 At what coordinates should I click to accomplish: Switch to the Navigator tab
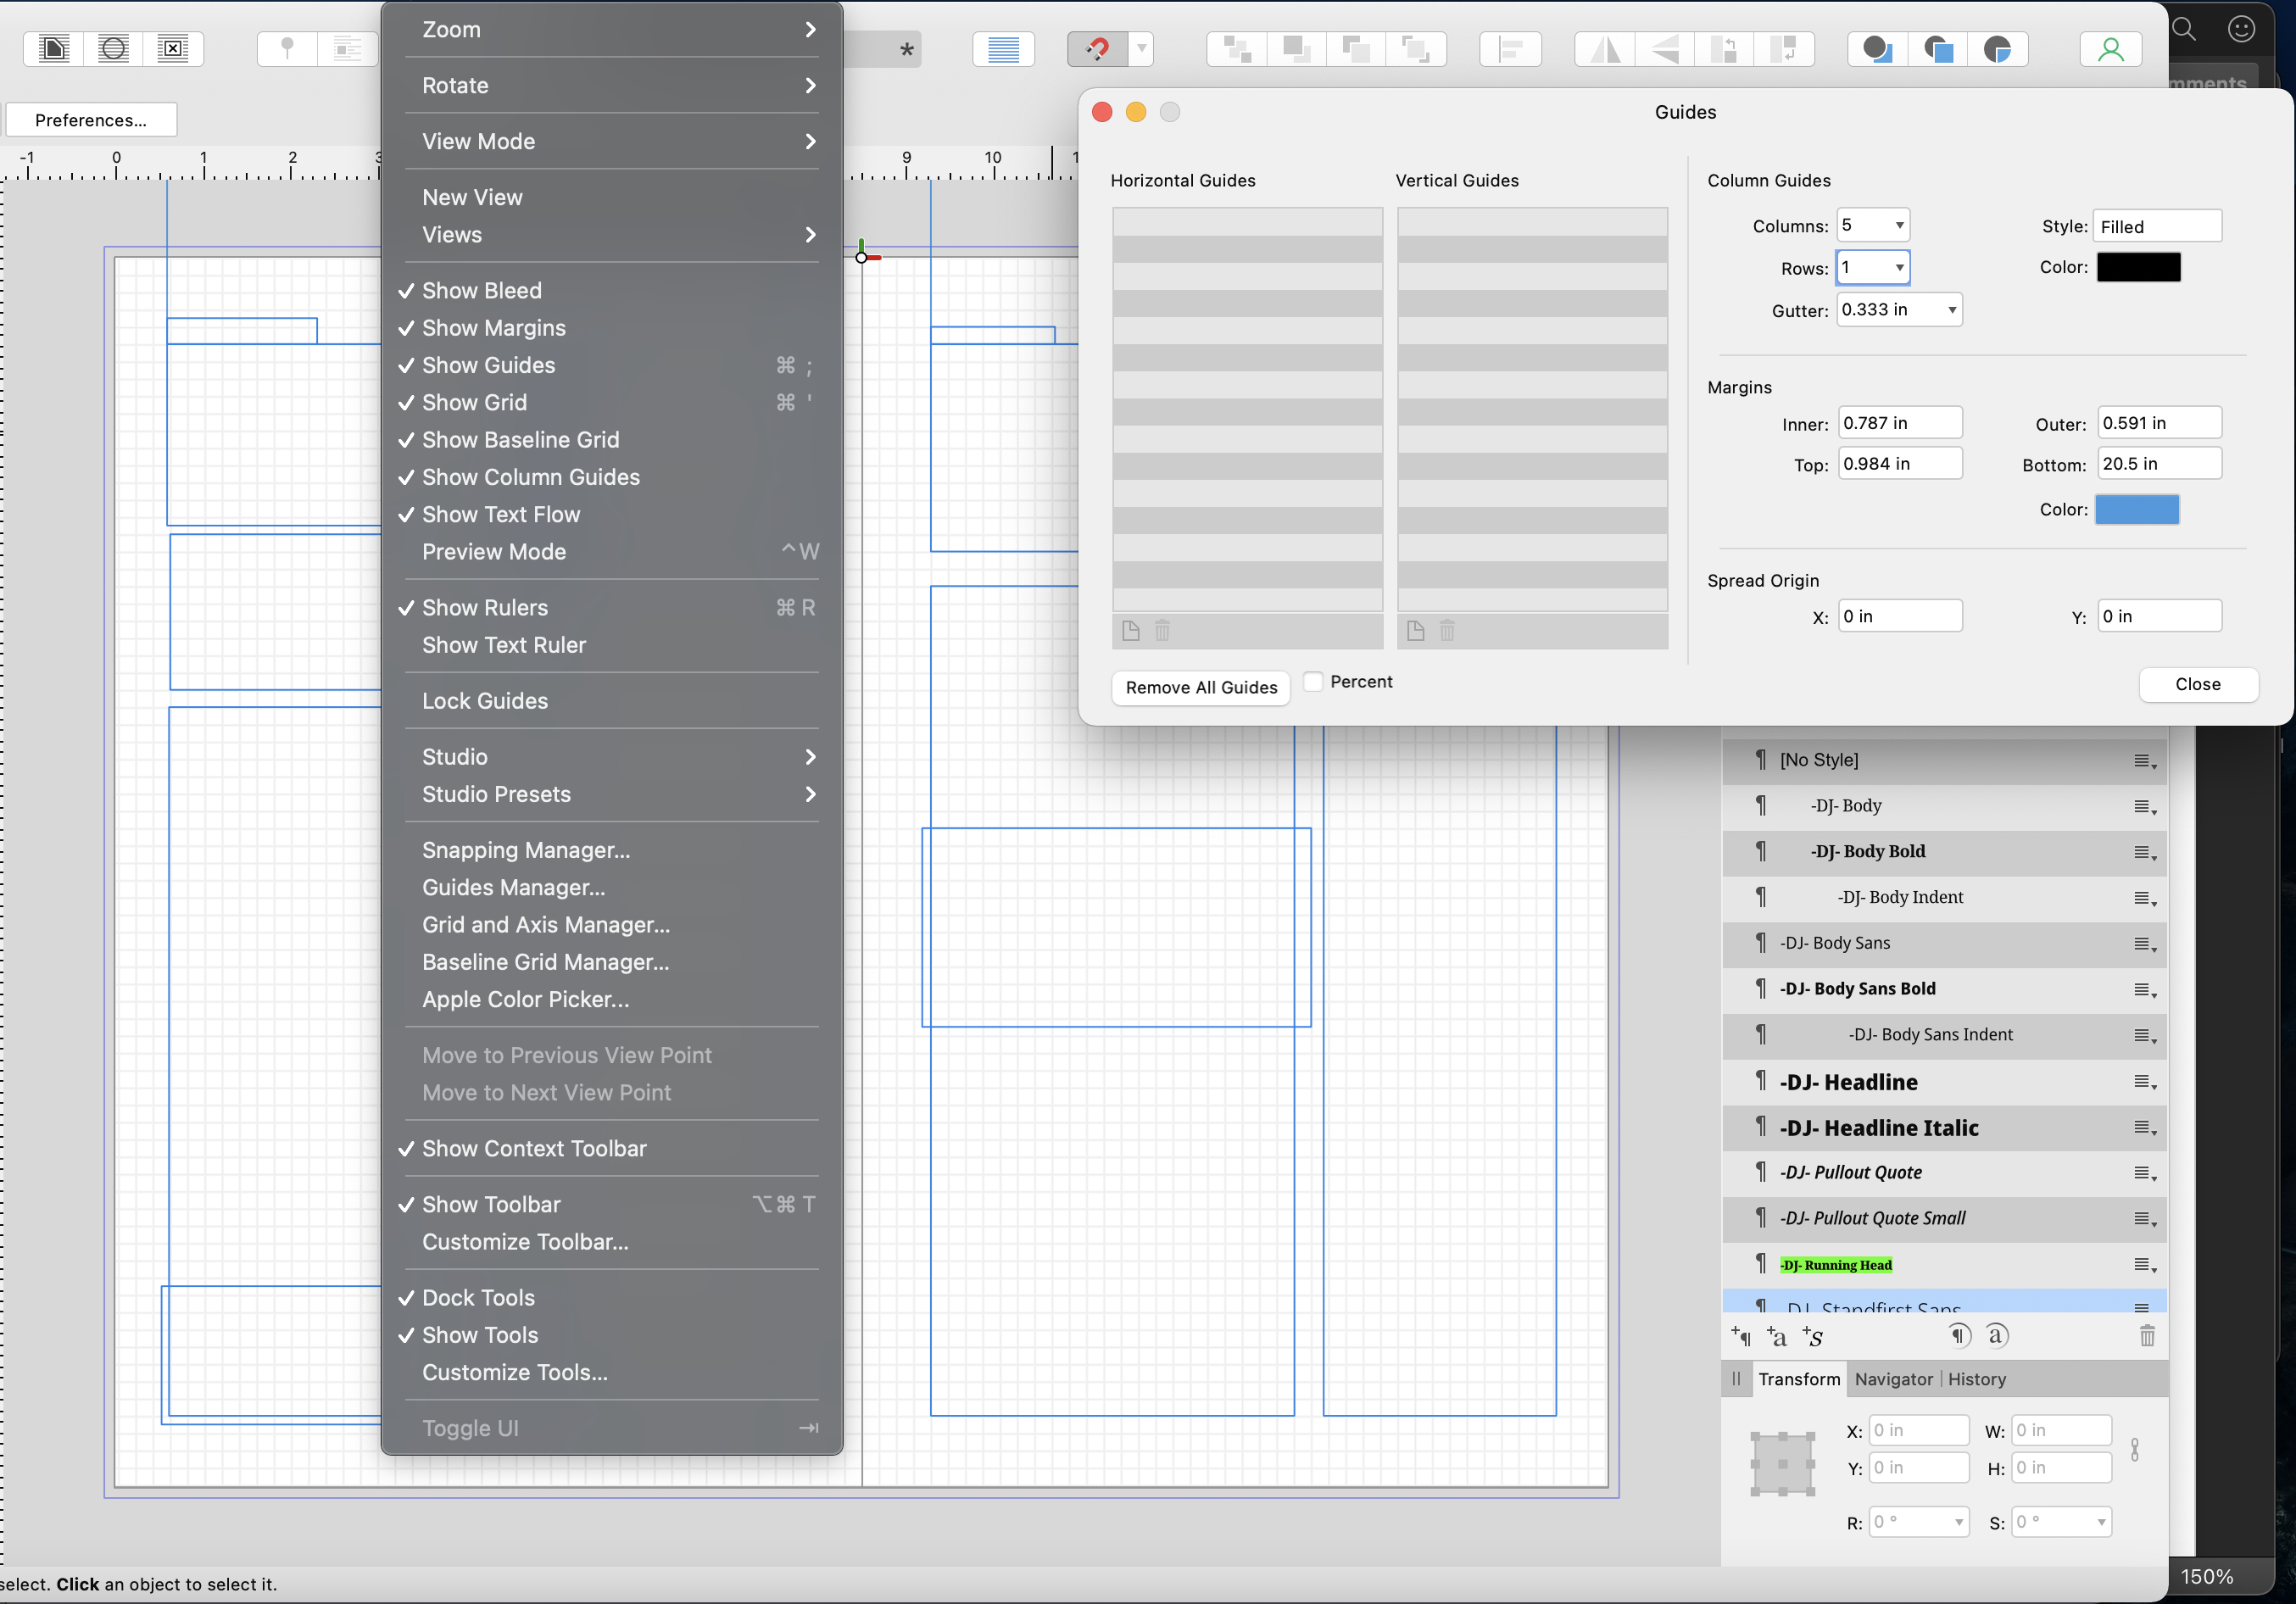1893,1379
